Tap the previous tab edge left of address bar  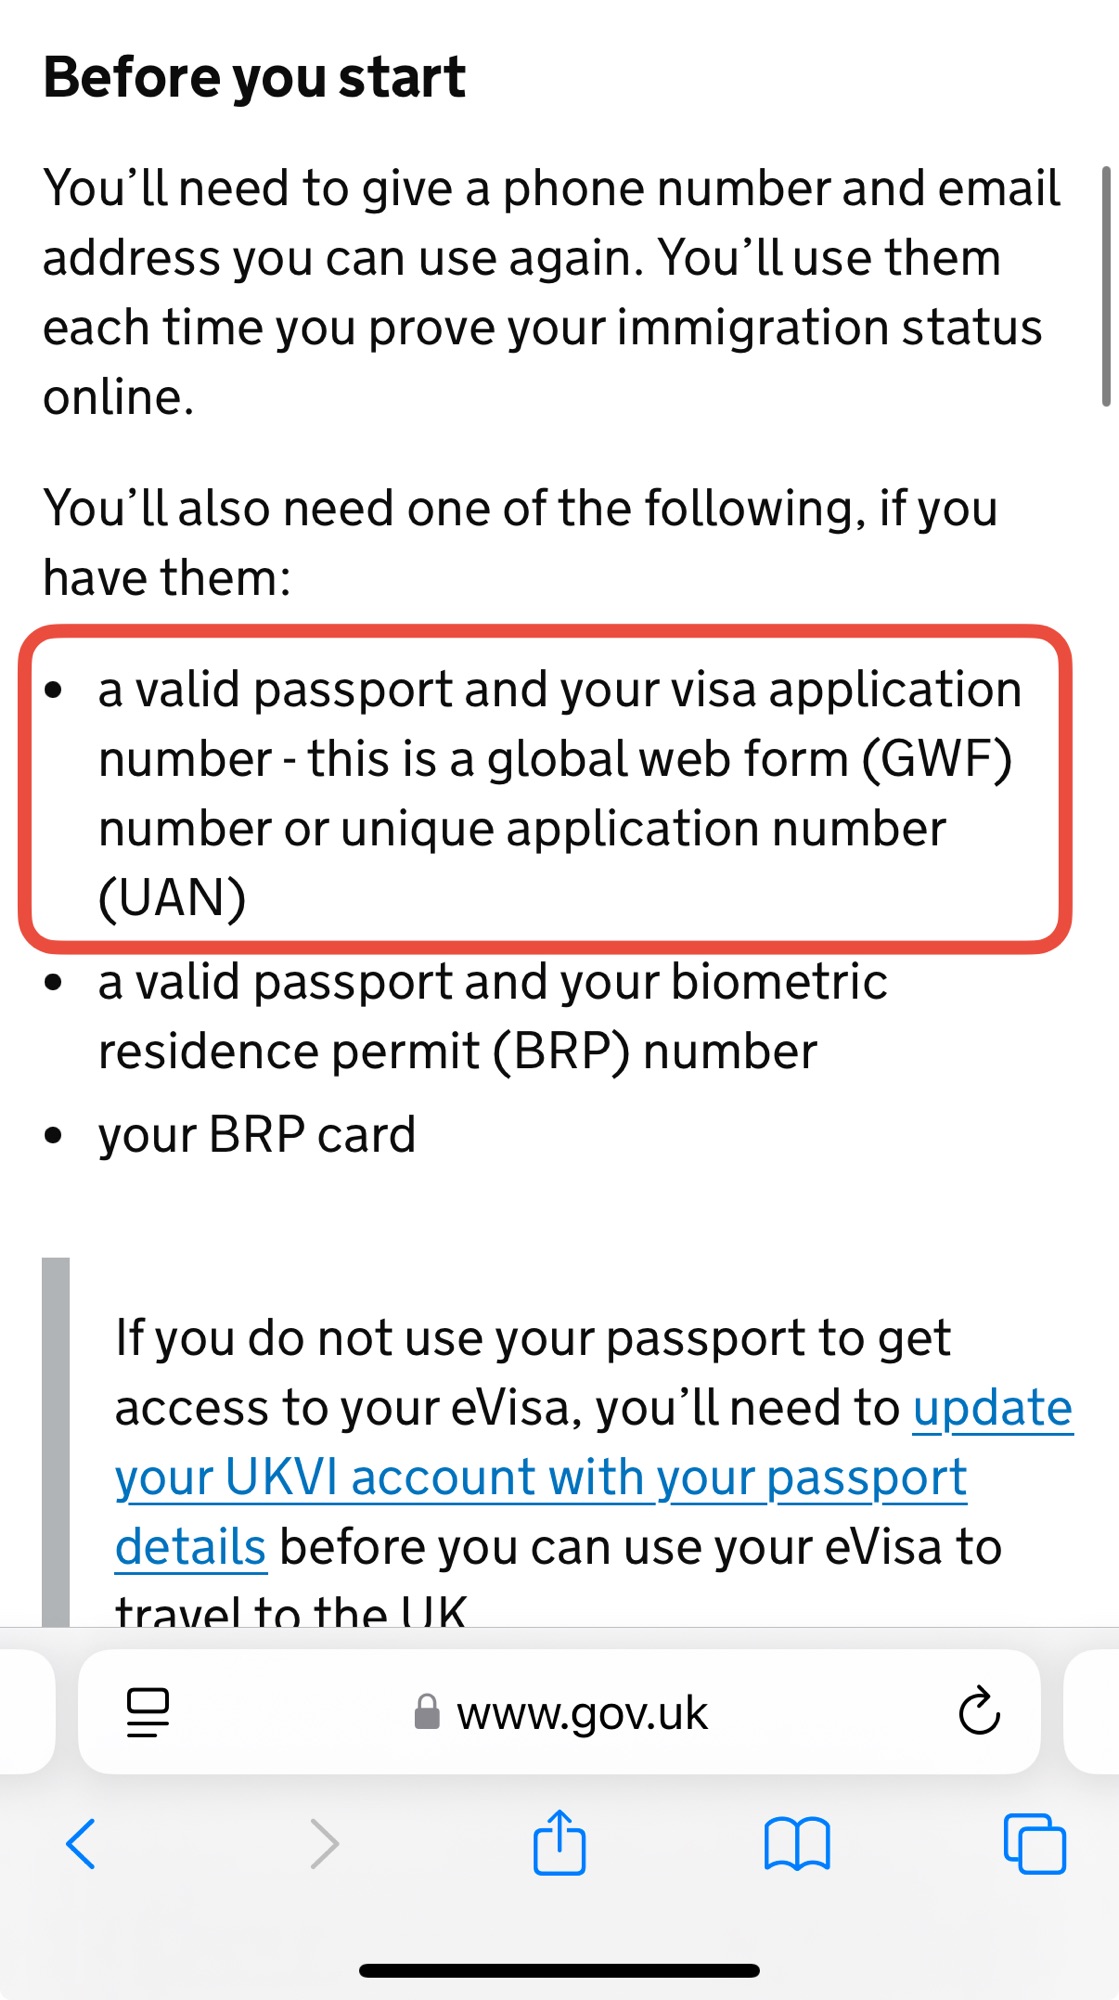[26, 1711]
